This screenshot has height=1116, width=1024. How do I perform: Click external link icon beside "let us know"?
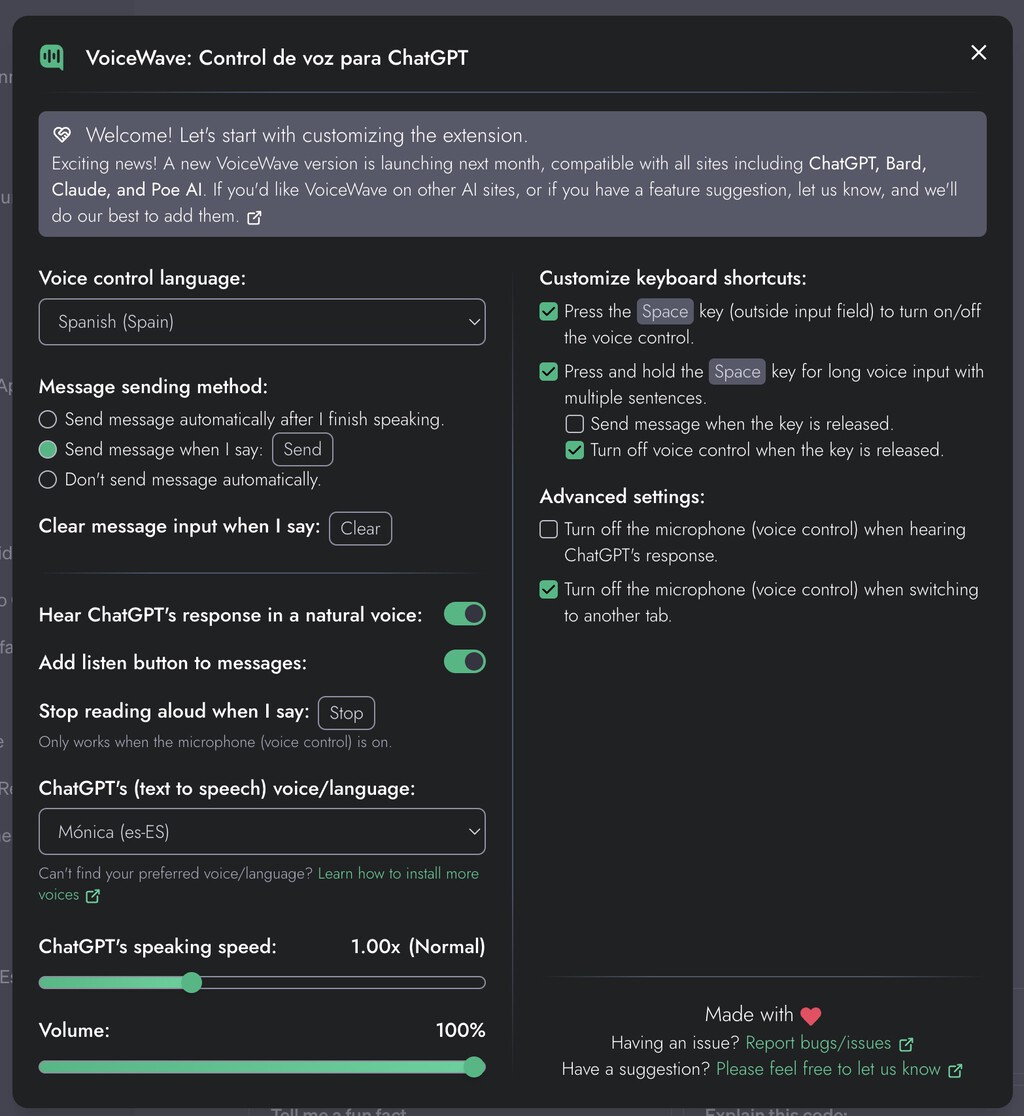955,1069
